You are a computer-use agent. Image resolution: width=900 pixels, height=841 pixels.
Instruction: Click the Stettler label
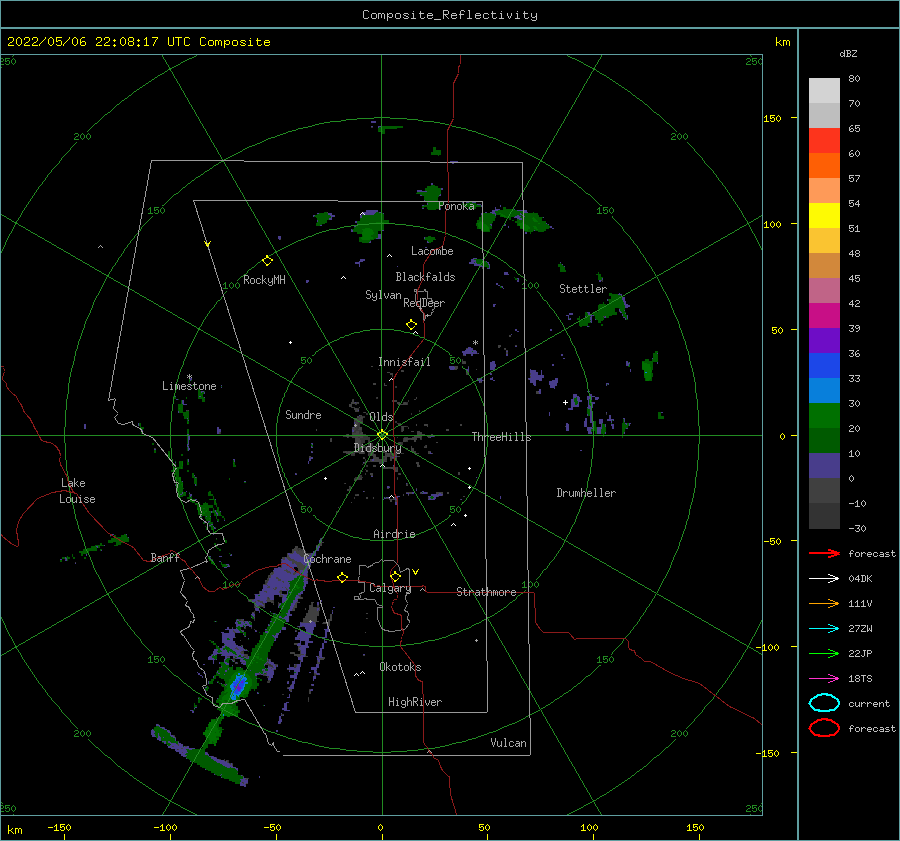[583, 289]
